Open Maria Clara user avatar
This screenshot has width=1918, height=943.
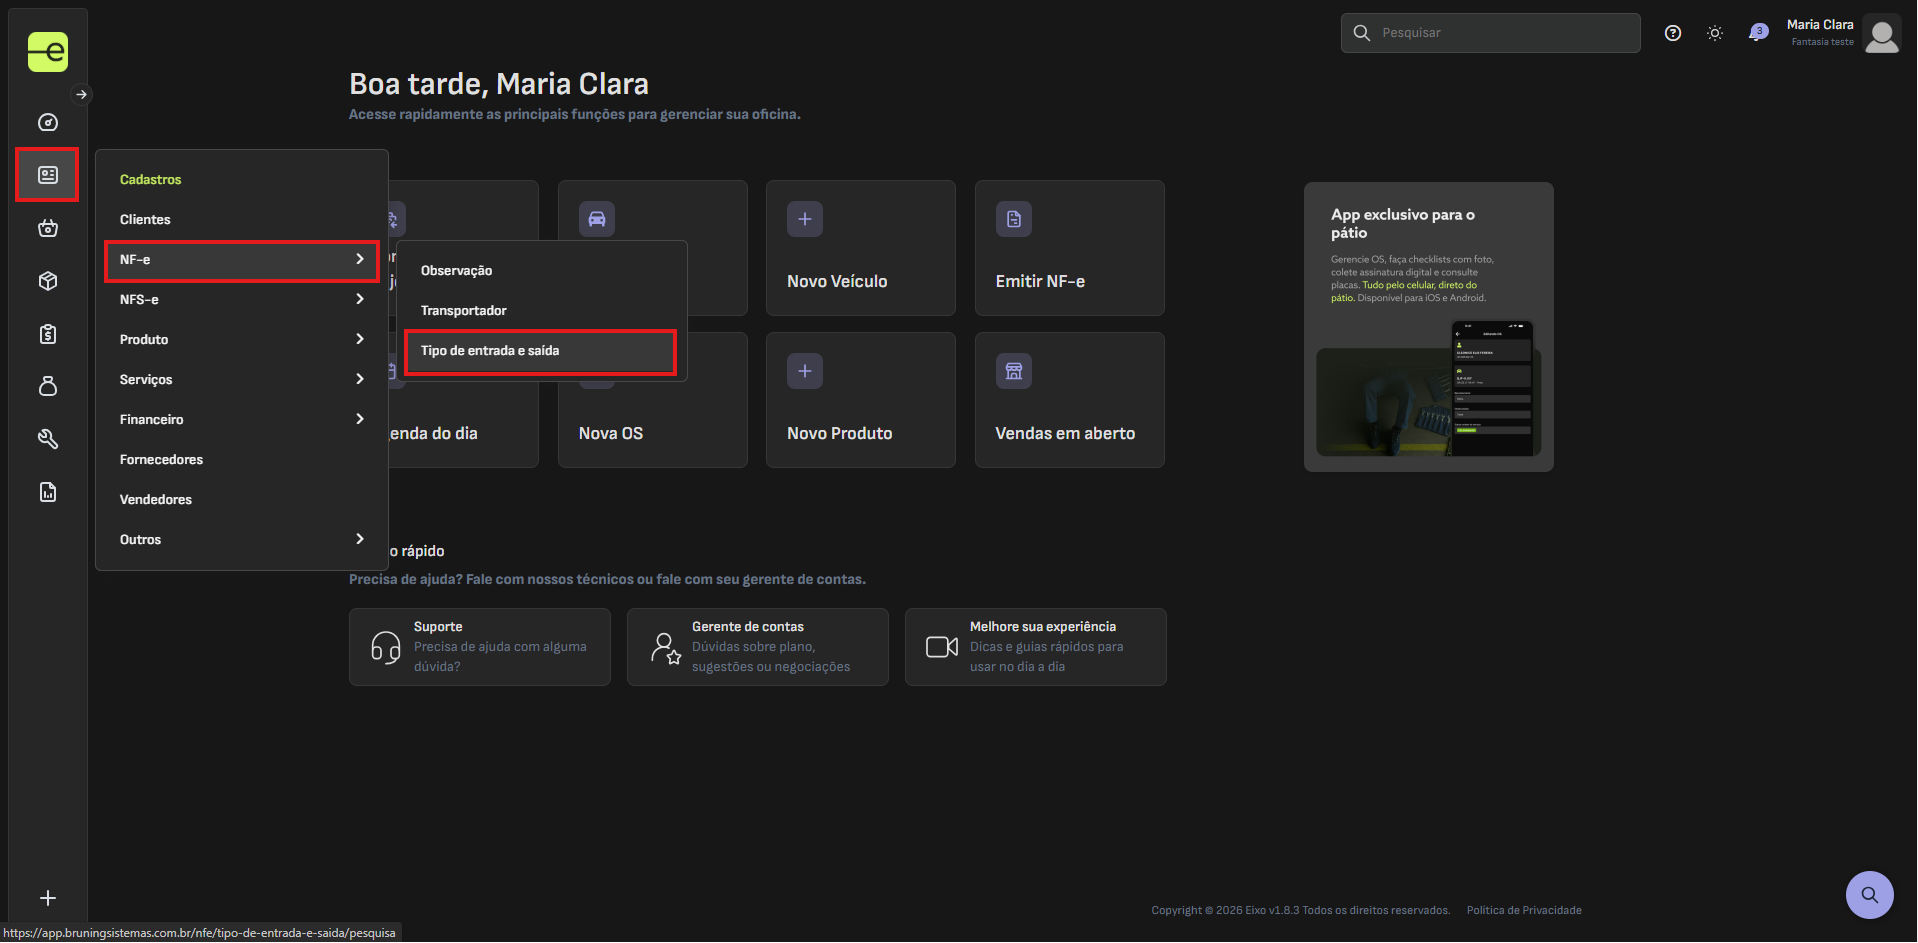(1882, 34)
